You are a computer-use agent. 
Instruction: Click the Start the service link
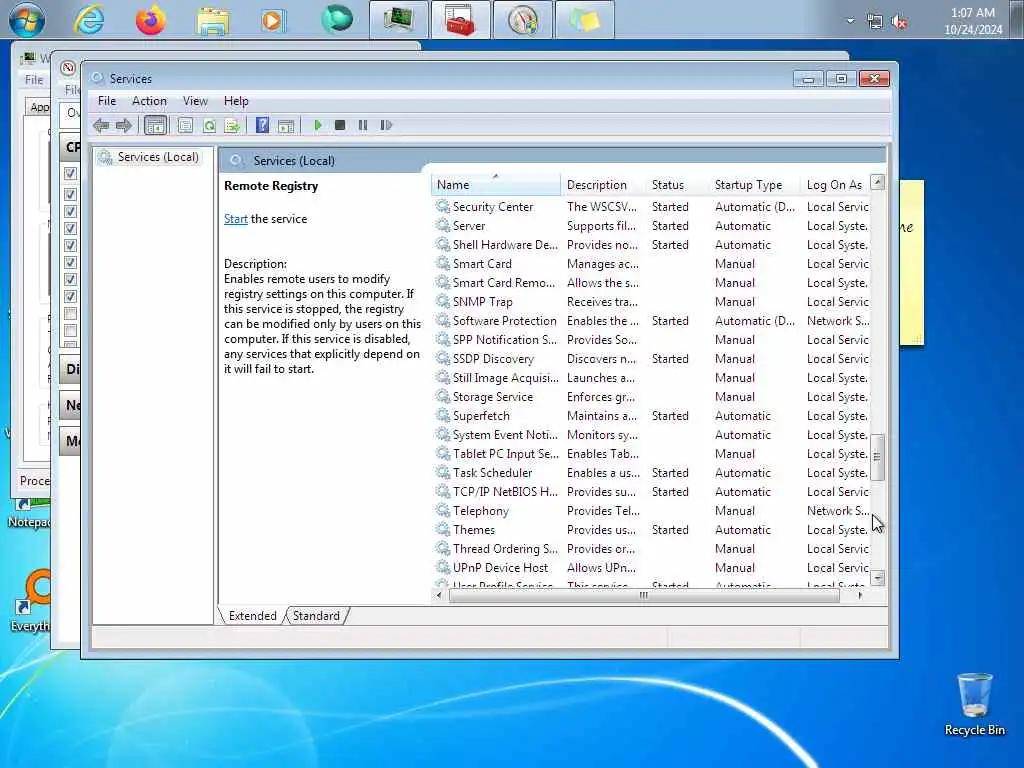tap(236, 219)
